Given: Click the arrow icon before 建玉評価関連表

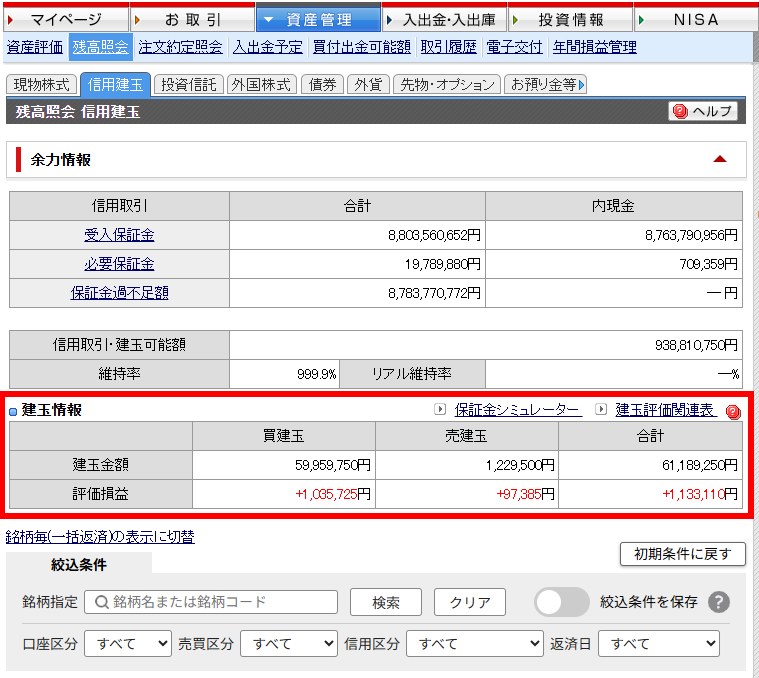Looking at the screenshot, I should [601, 410].
